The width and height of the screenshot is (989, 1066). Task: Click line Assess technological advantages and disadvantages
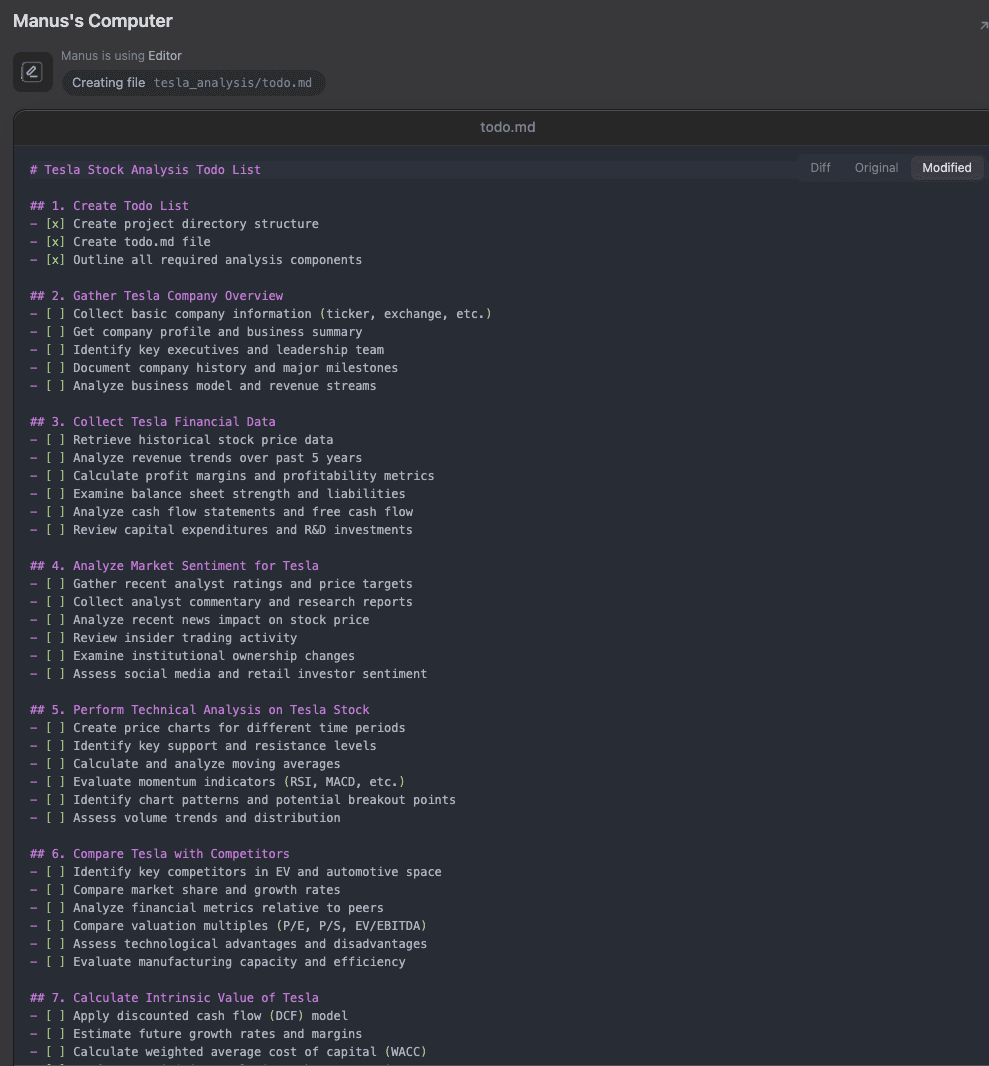(250, 944)
